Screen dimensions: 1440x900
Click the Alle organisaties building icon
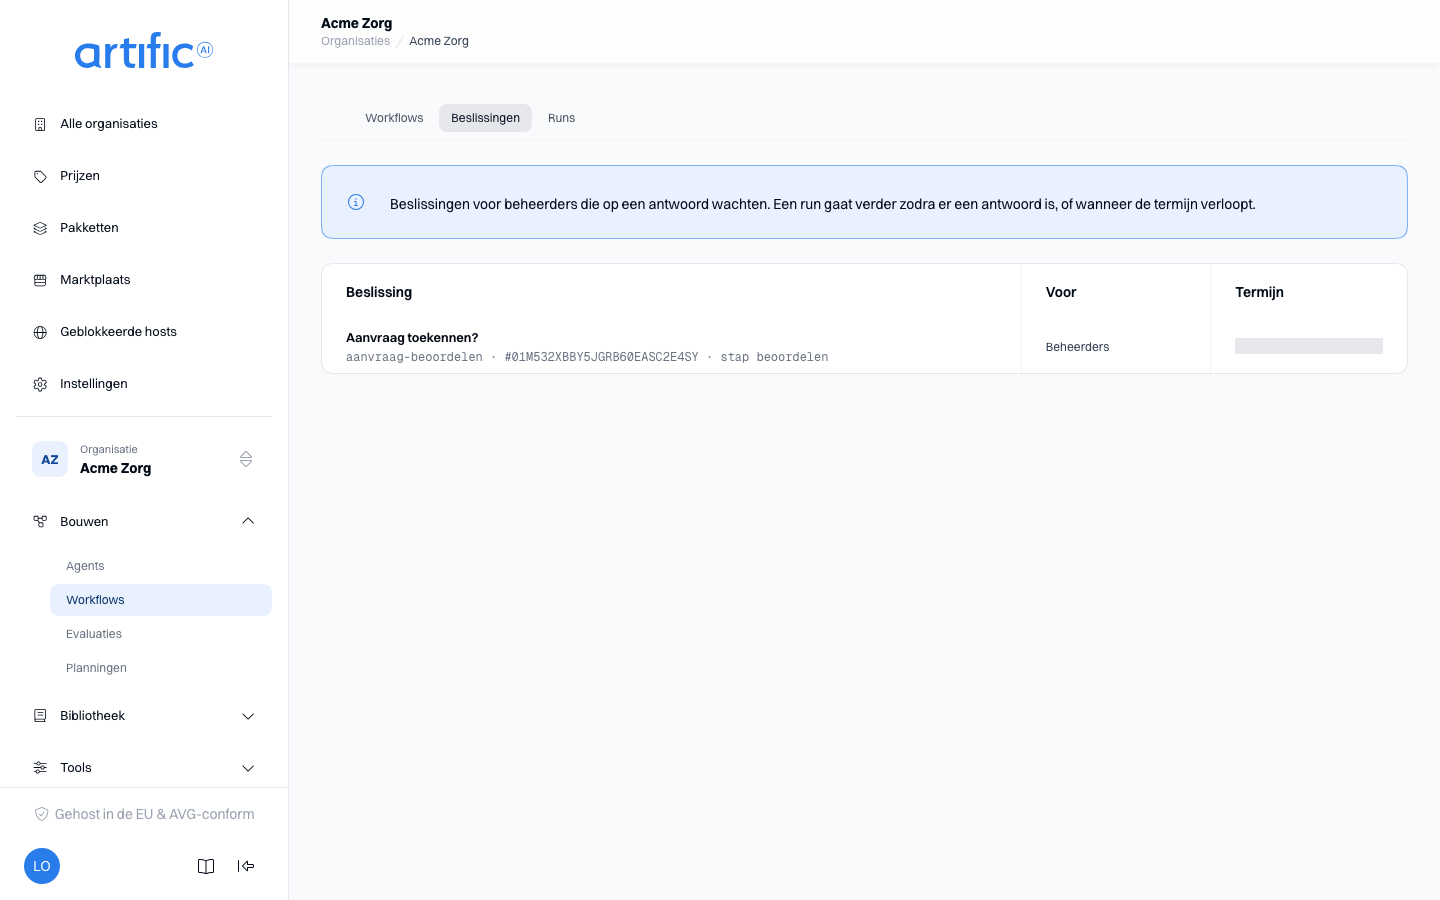point(40,124)
